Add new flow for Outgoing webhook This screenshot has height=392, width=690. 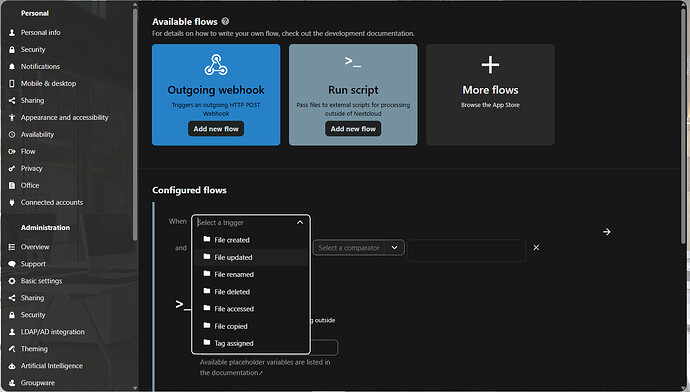[x=216, y=129]
